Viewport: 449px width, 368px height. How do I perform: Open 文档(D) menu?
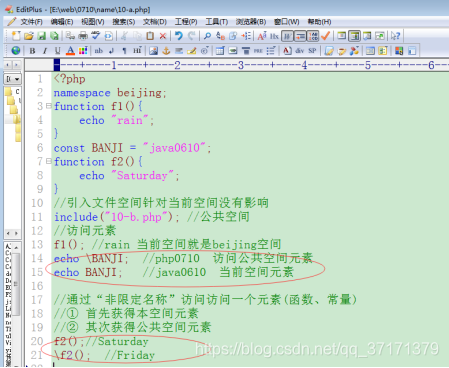click(155, 22)
